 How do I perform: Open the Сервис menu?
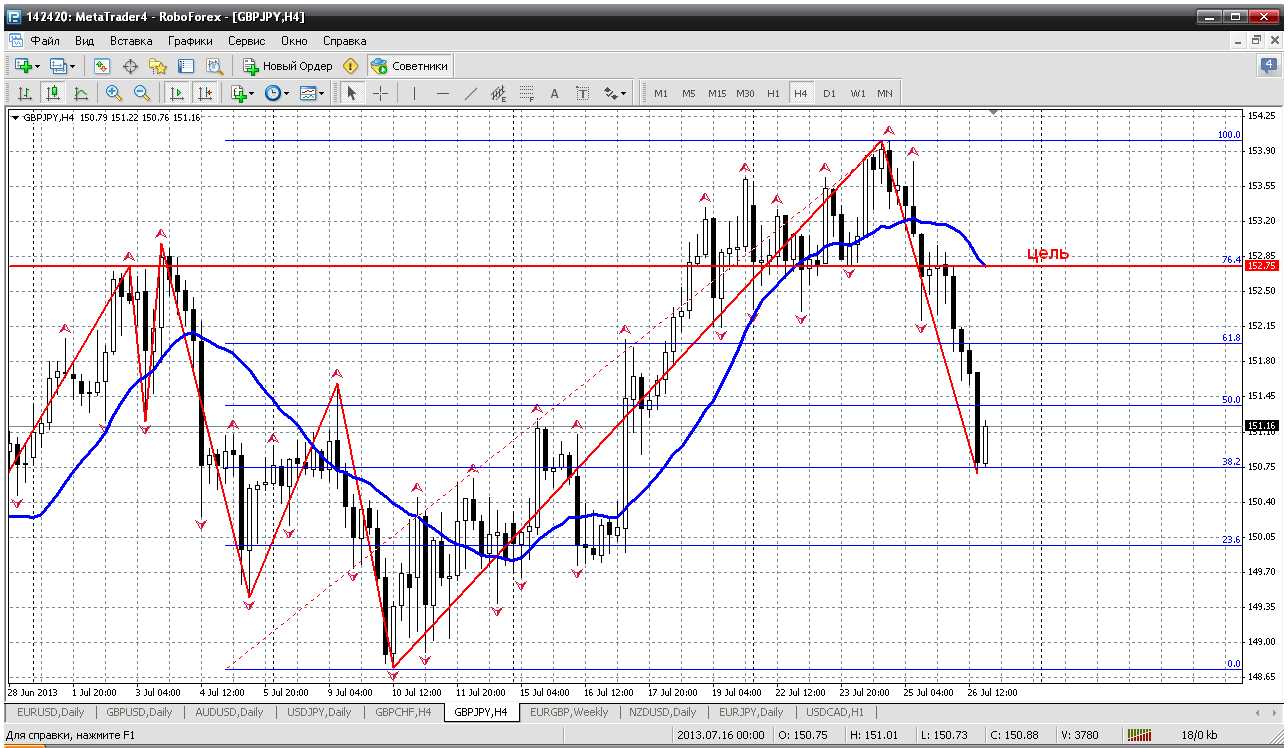pos(246,41)
